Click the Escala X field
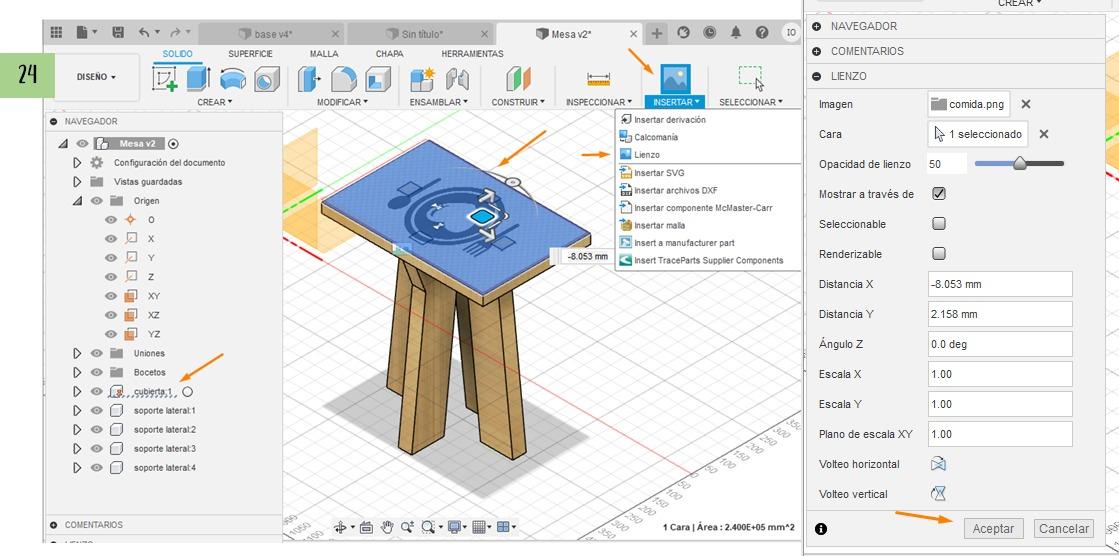 click(1000, 374)
